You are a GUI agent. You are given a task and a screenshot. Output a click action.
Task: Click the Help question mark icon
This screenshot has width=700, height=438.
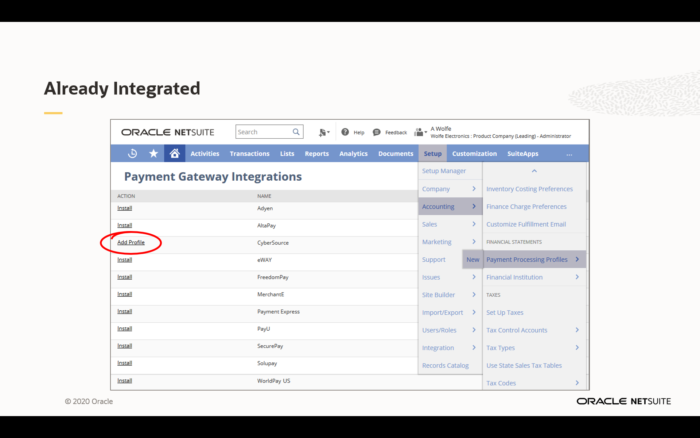pyautogui.click(x=345, y=132)
